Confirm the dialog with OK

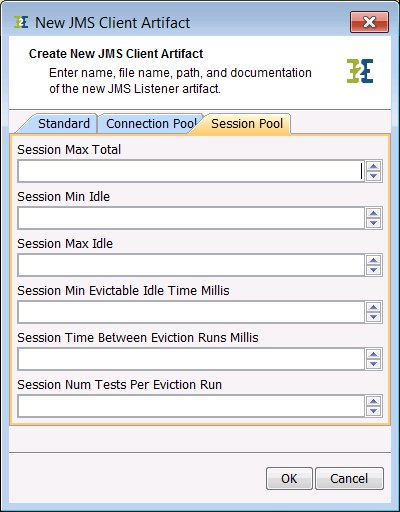[x=289, y=478]
